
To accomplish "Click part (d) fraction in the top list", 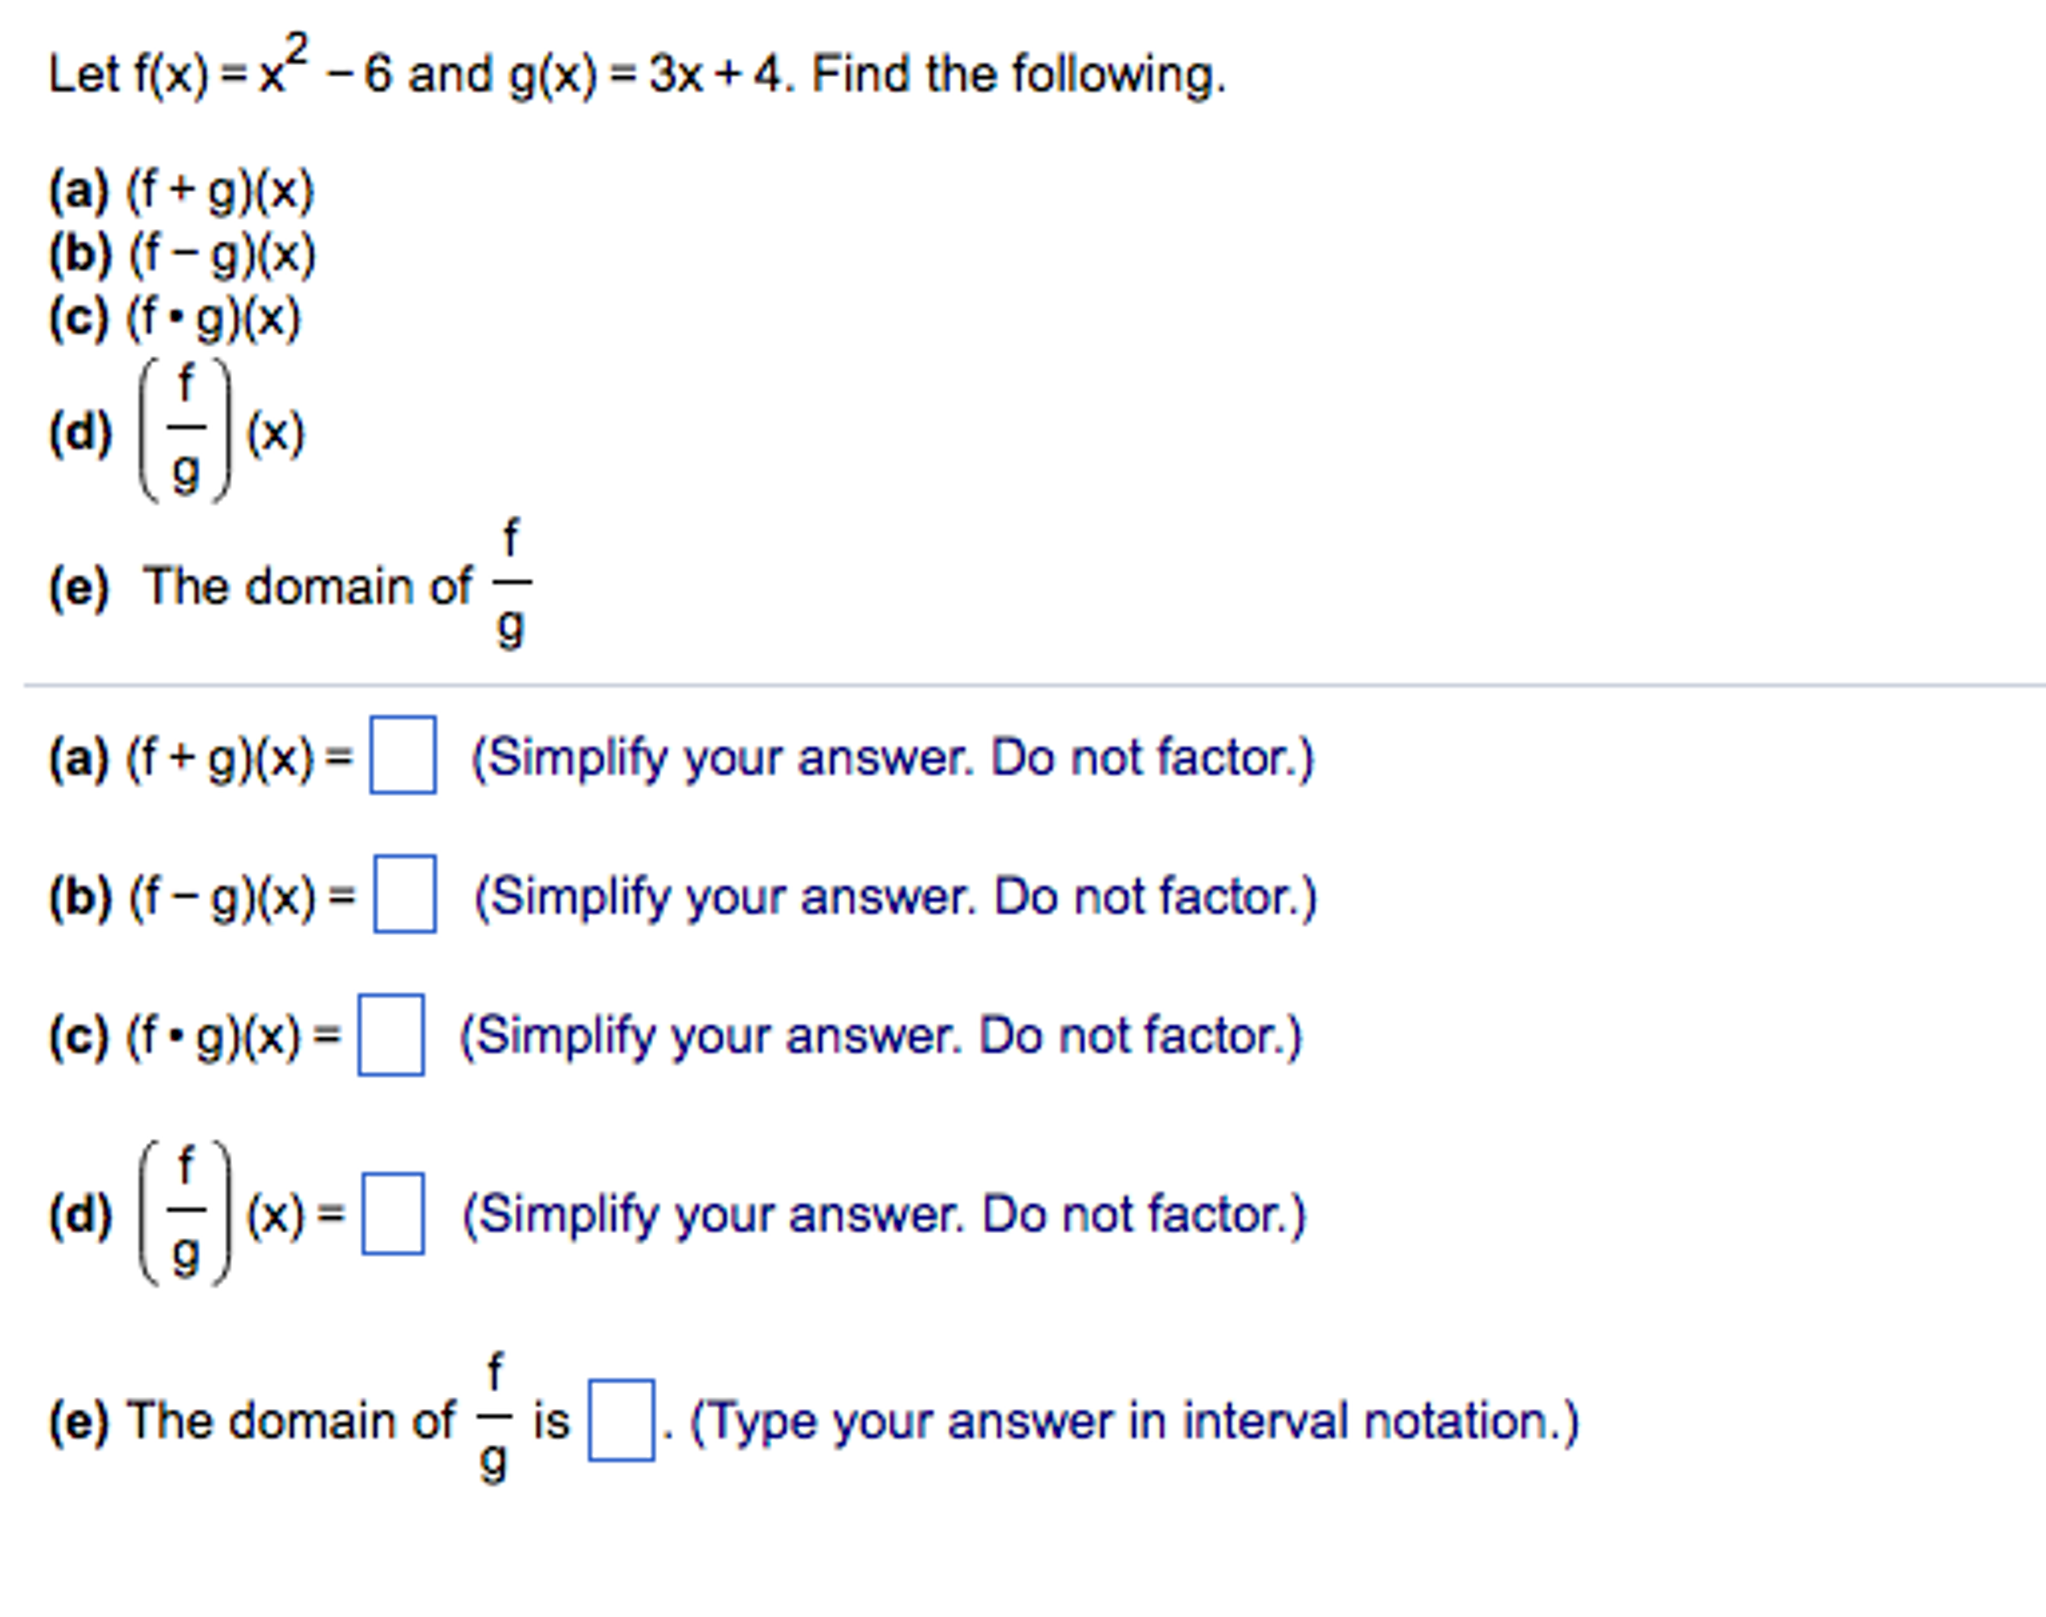I will point(186,431).
